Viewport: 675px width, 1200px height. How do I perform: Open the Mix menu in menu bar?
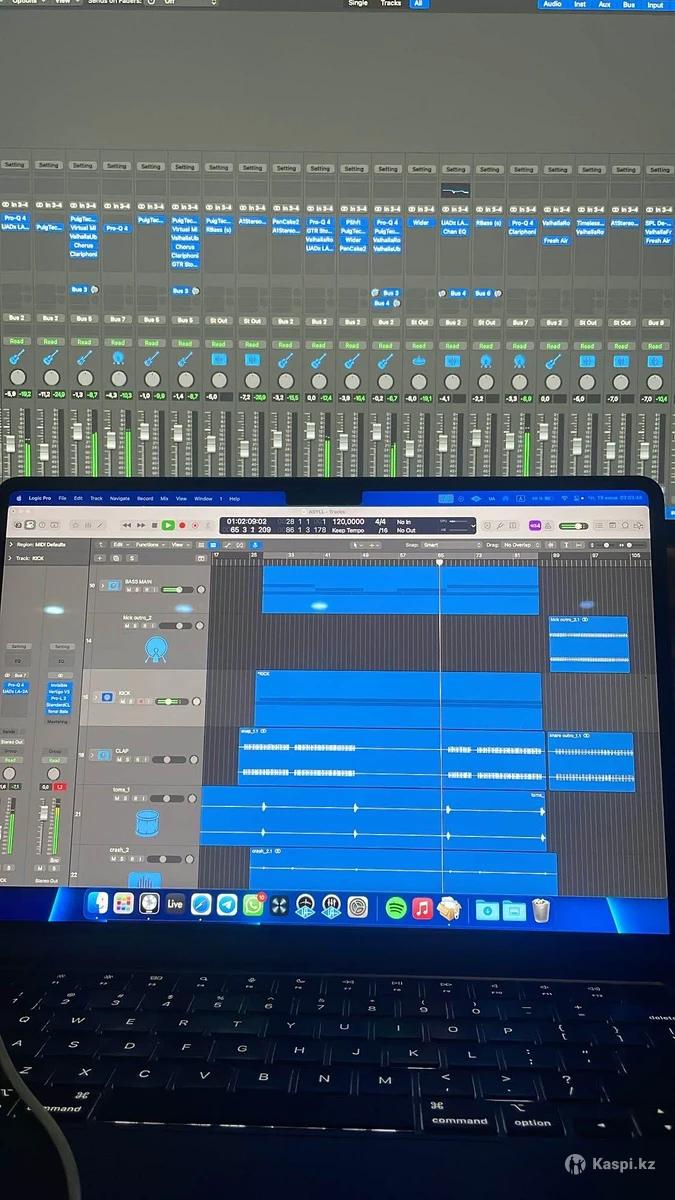165,498
